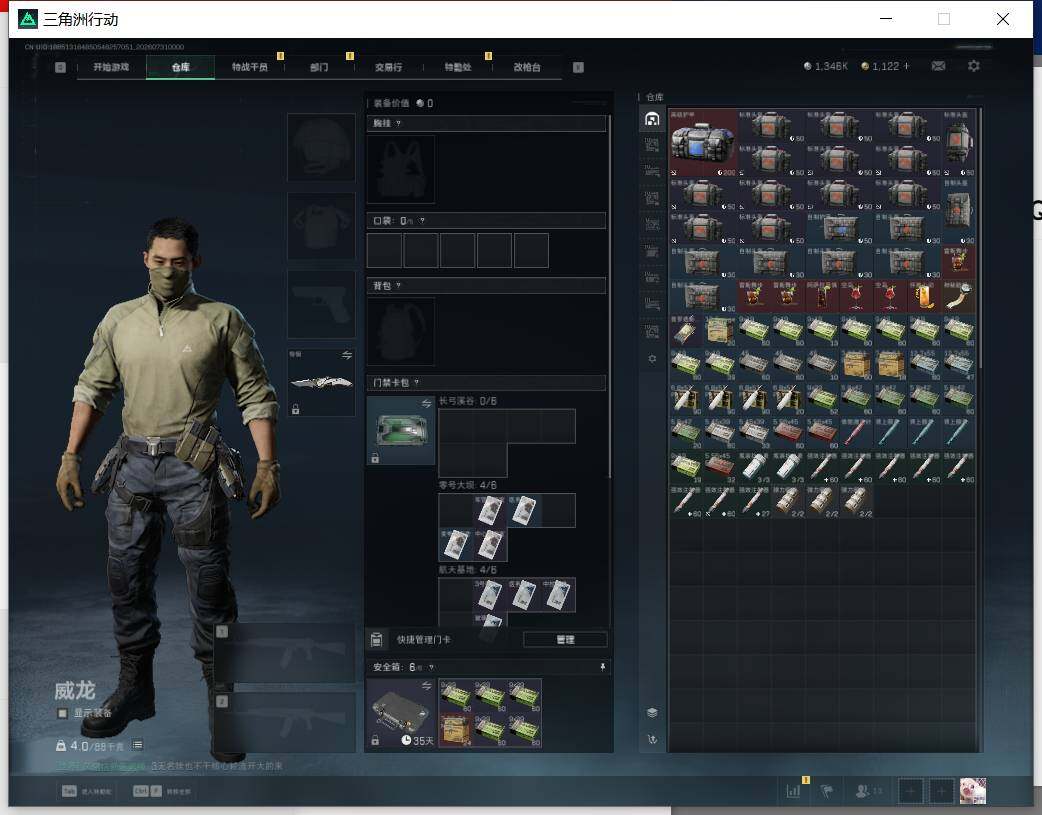This screenshot has width=1042, height=815.
Task: Show help for 背包 section
Action: (x=398, y=286)
